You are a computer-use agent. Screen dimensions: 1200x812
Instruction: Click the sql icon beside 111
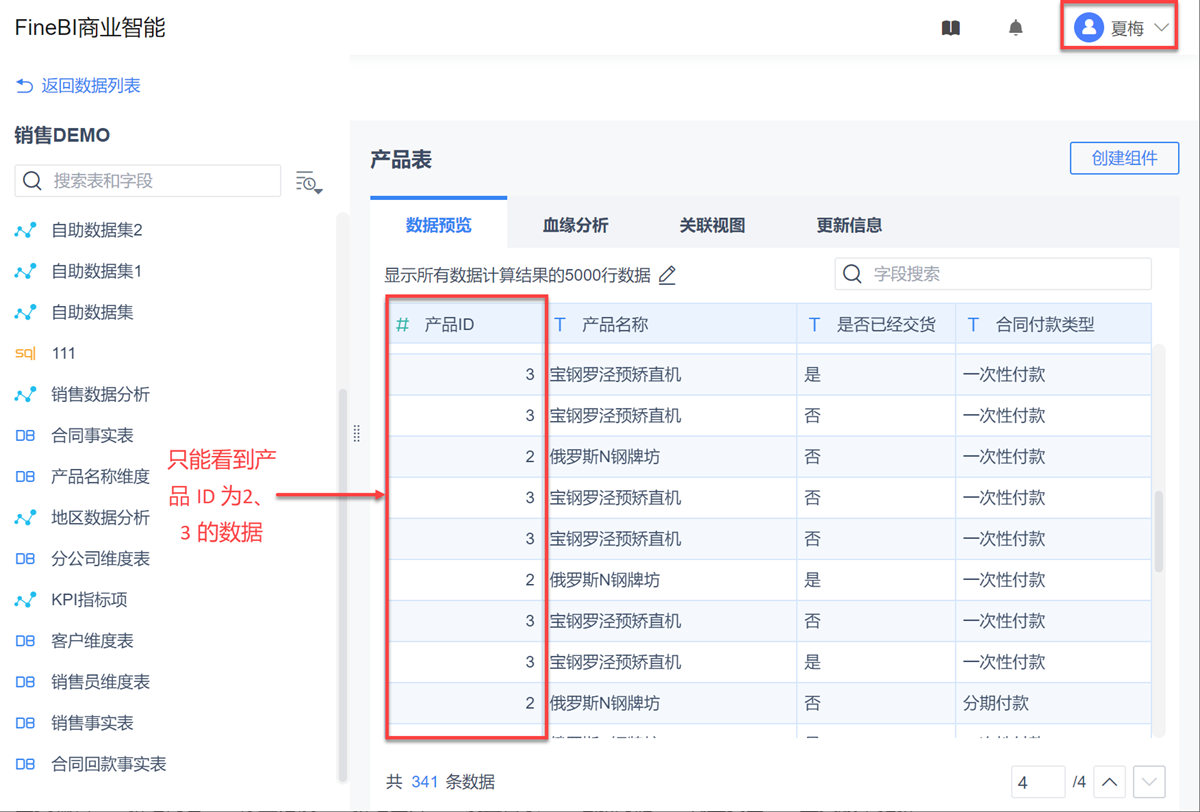pos(26,353)
